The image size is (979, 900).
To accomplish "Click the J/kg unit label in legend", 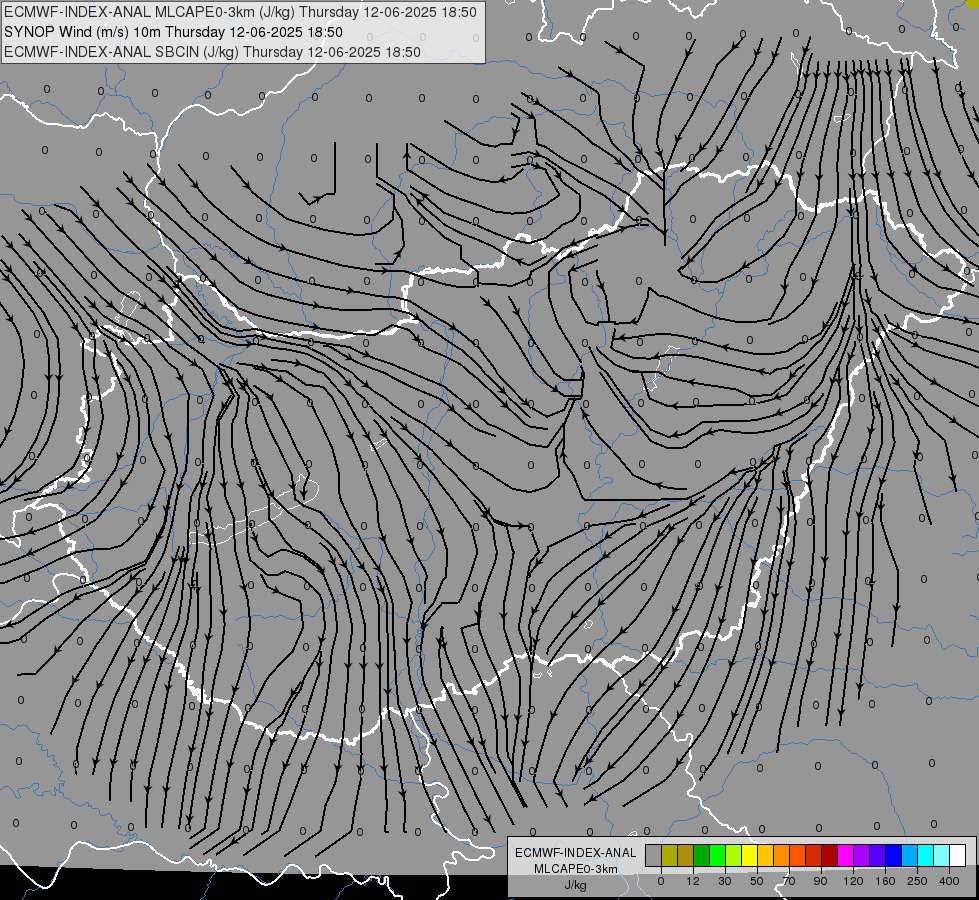I will [575, 885].
